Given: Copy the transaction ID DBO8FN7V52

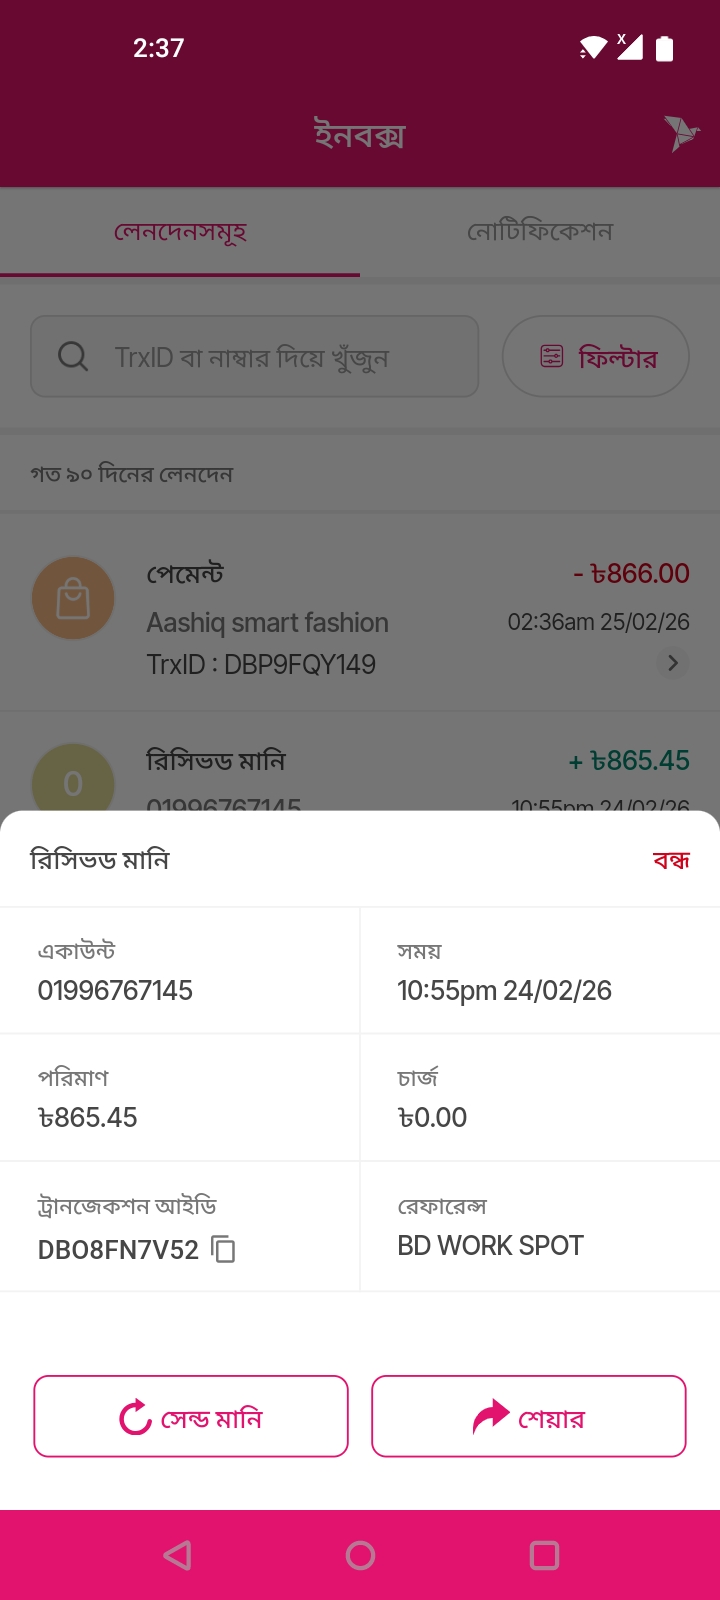Looking at the screenshot, I should (x=224, y=1249).
